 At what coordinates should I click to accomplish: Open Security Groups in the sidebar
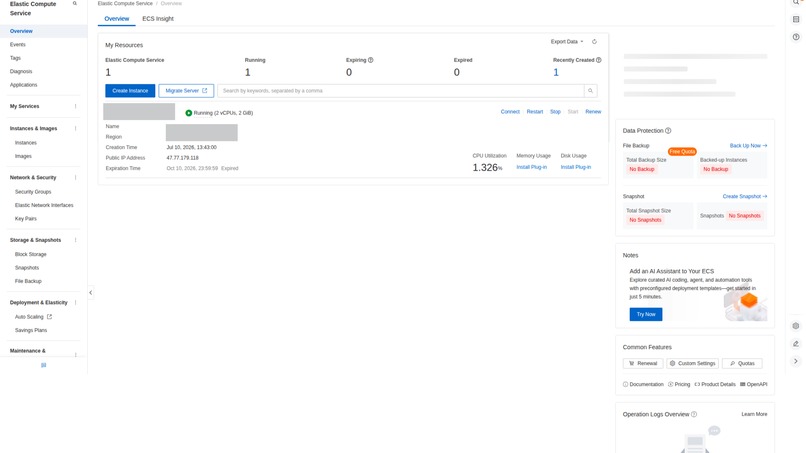(33, 192)
